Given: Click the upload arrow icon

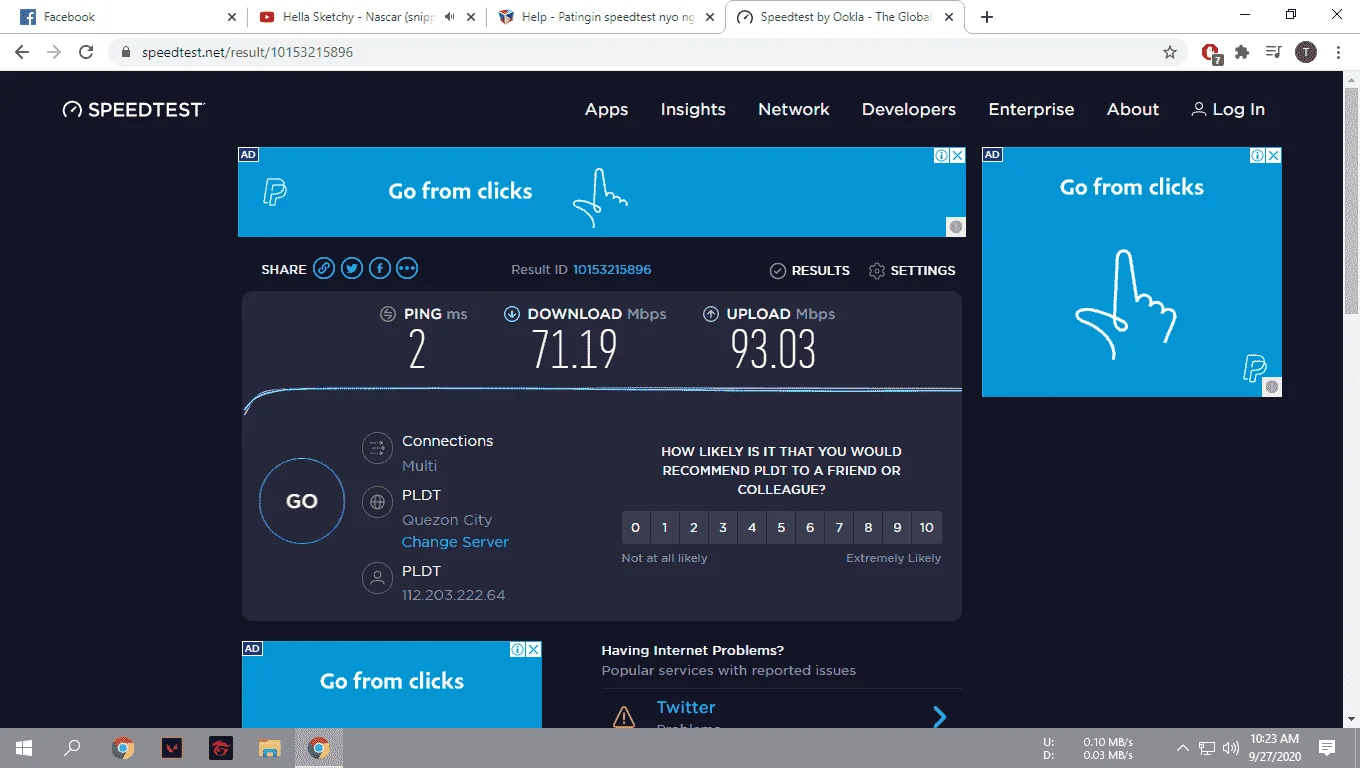Looking at the screenshot, I should click(711, 314).
